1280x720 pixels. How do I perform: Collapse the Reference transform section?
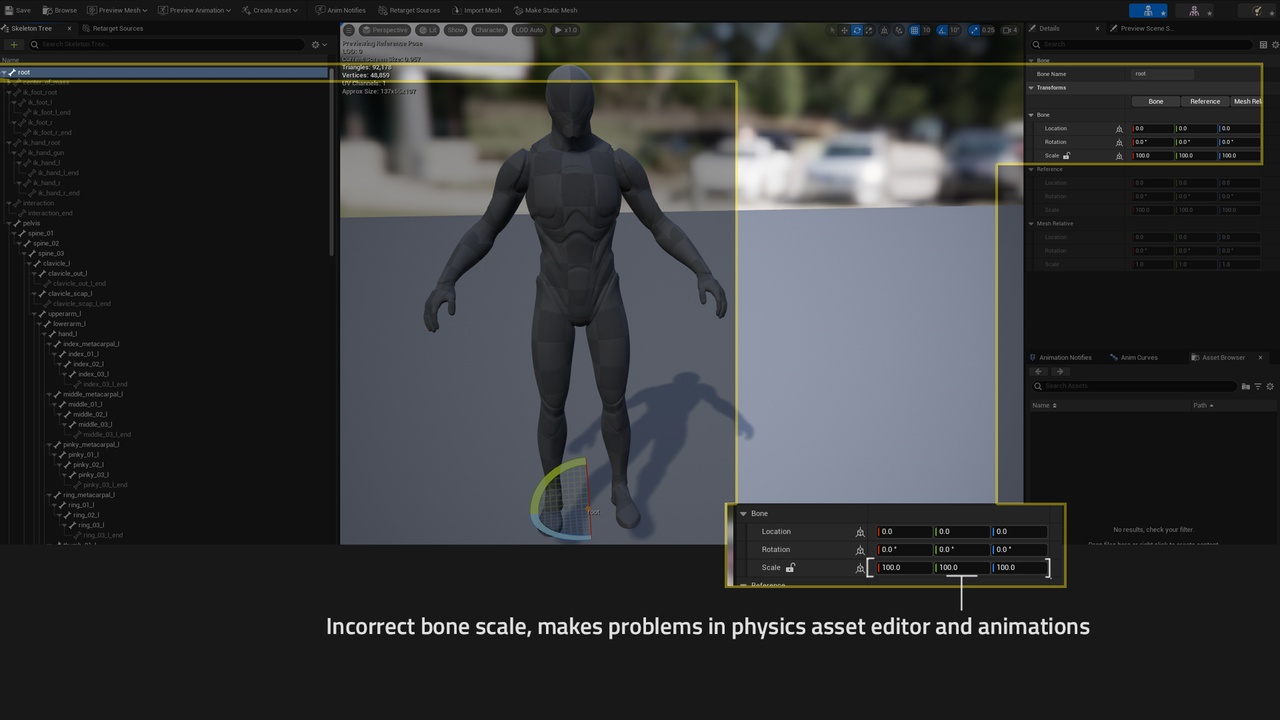[x=1031, y=169]
